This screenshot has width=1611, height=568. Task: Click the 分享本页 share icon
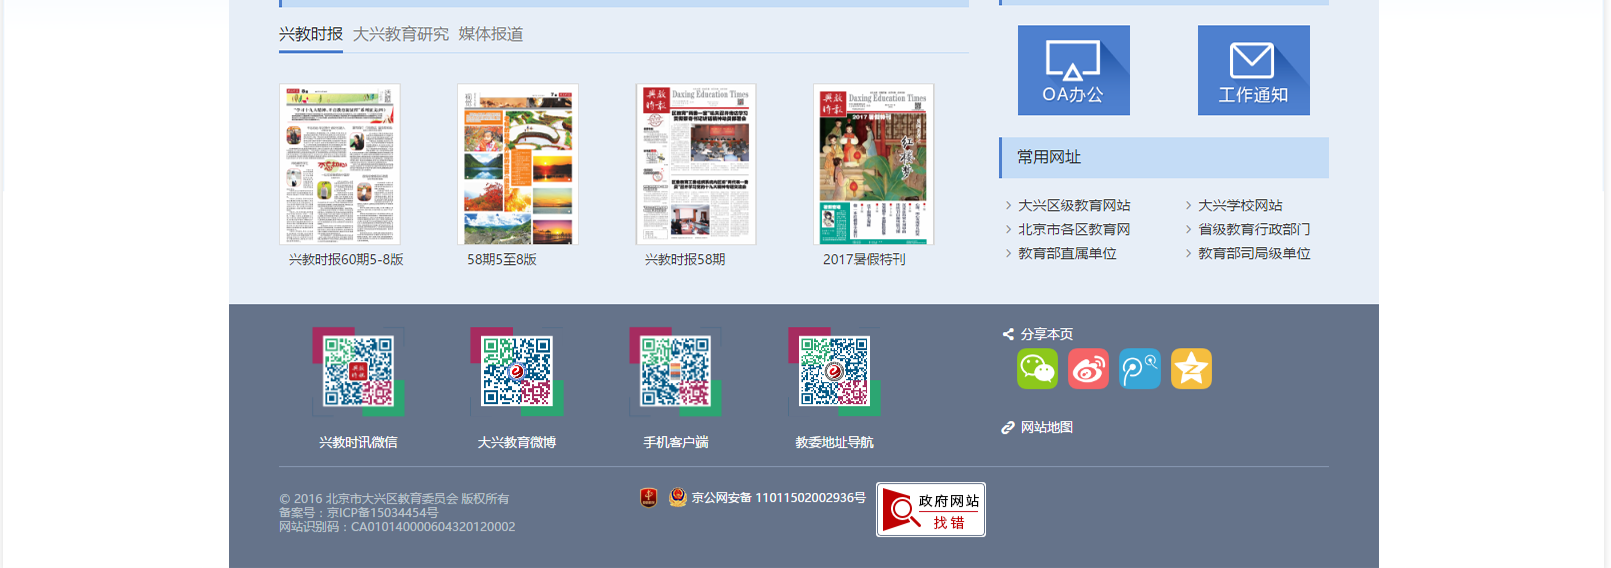1008,334
